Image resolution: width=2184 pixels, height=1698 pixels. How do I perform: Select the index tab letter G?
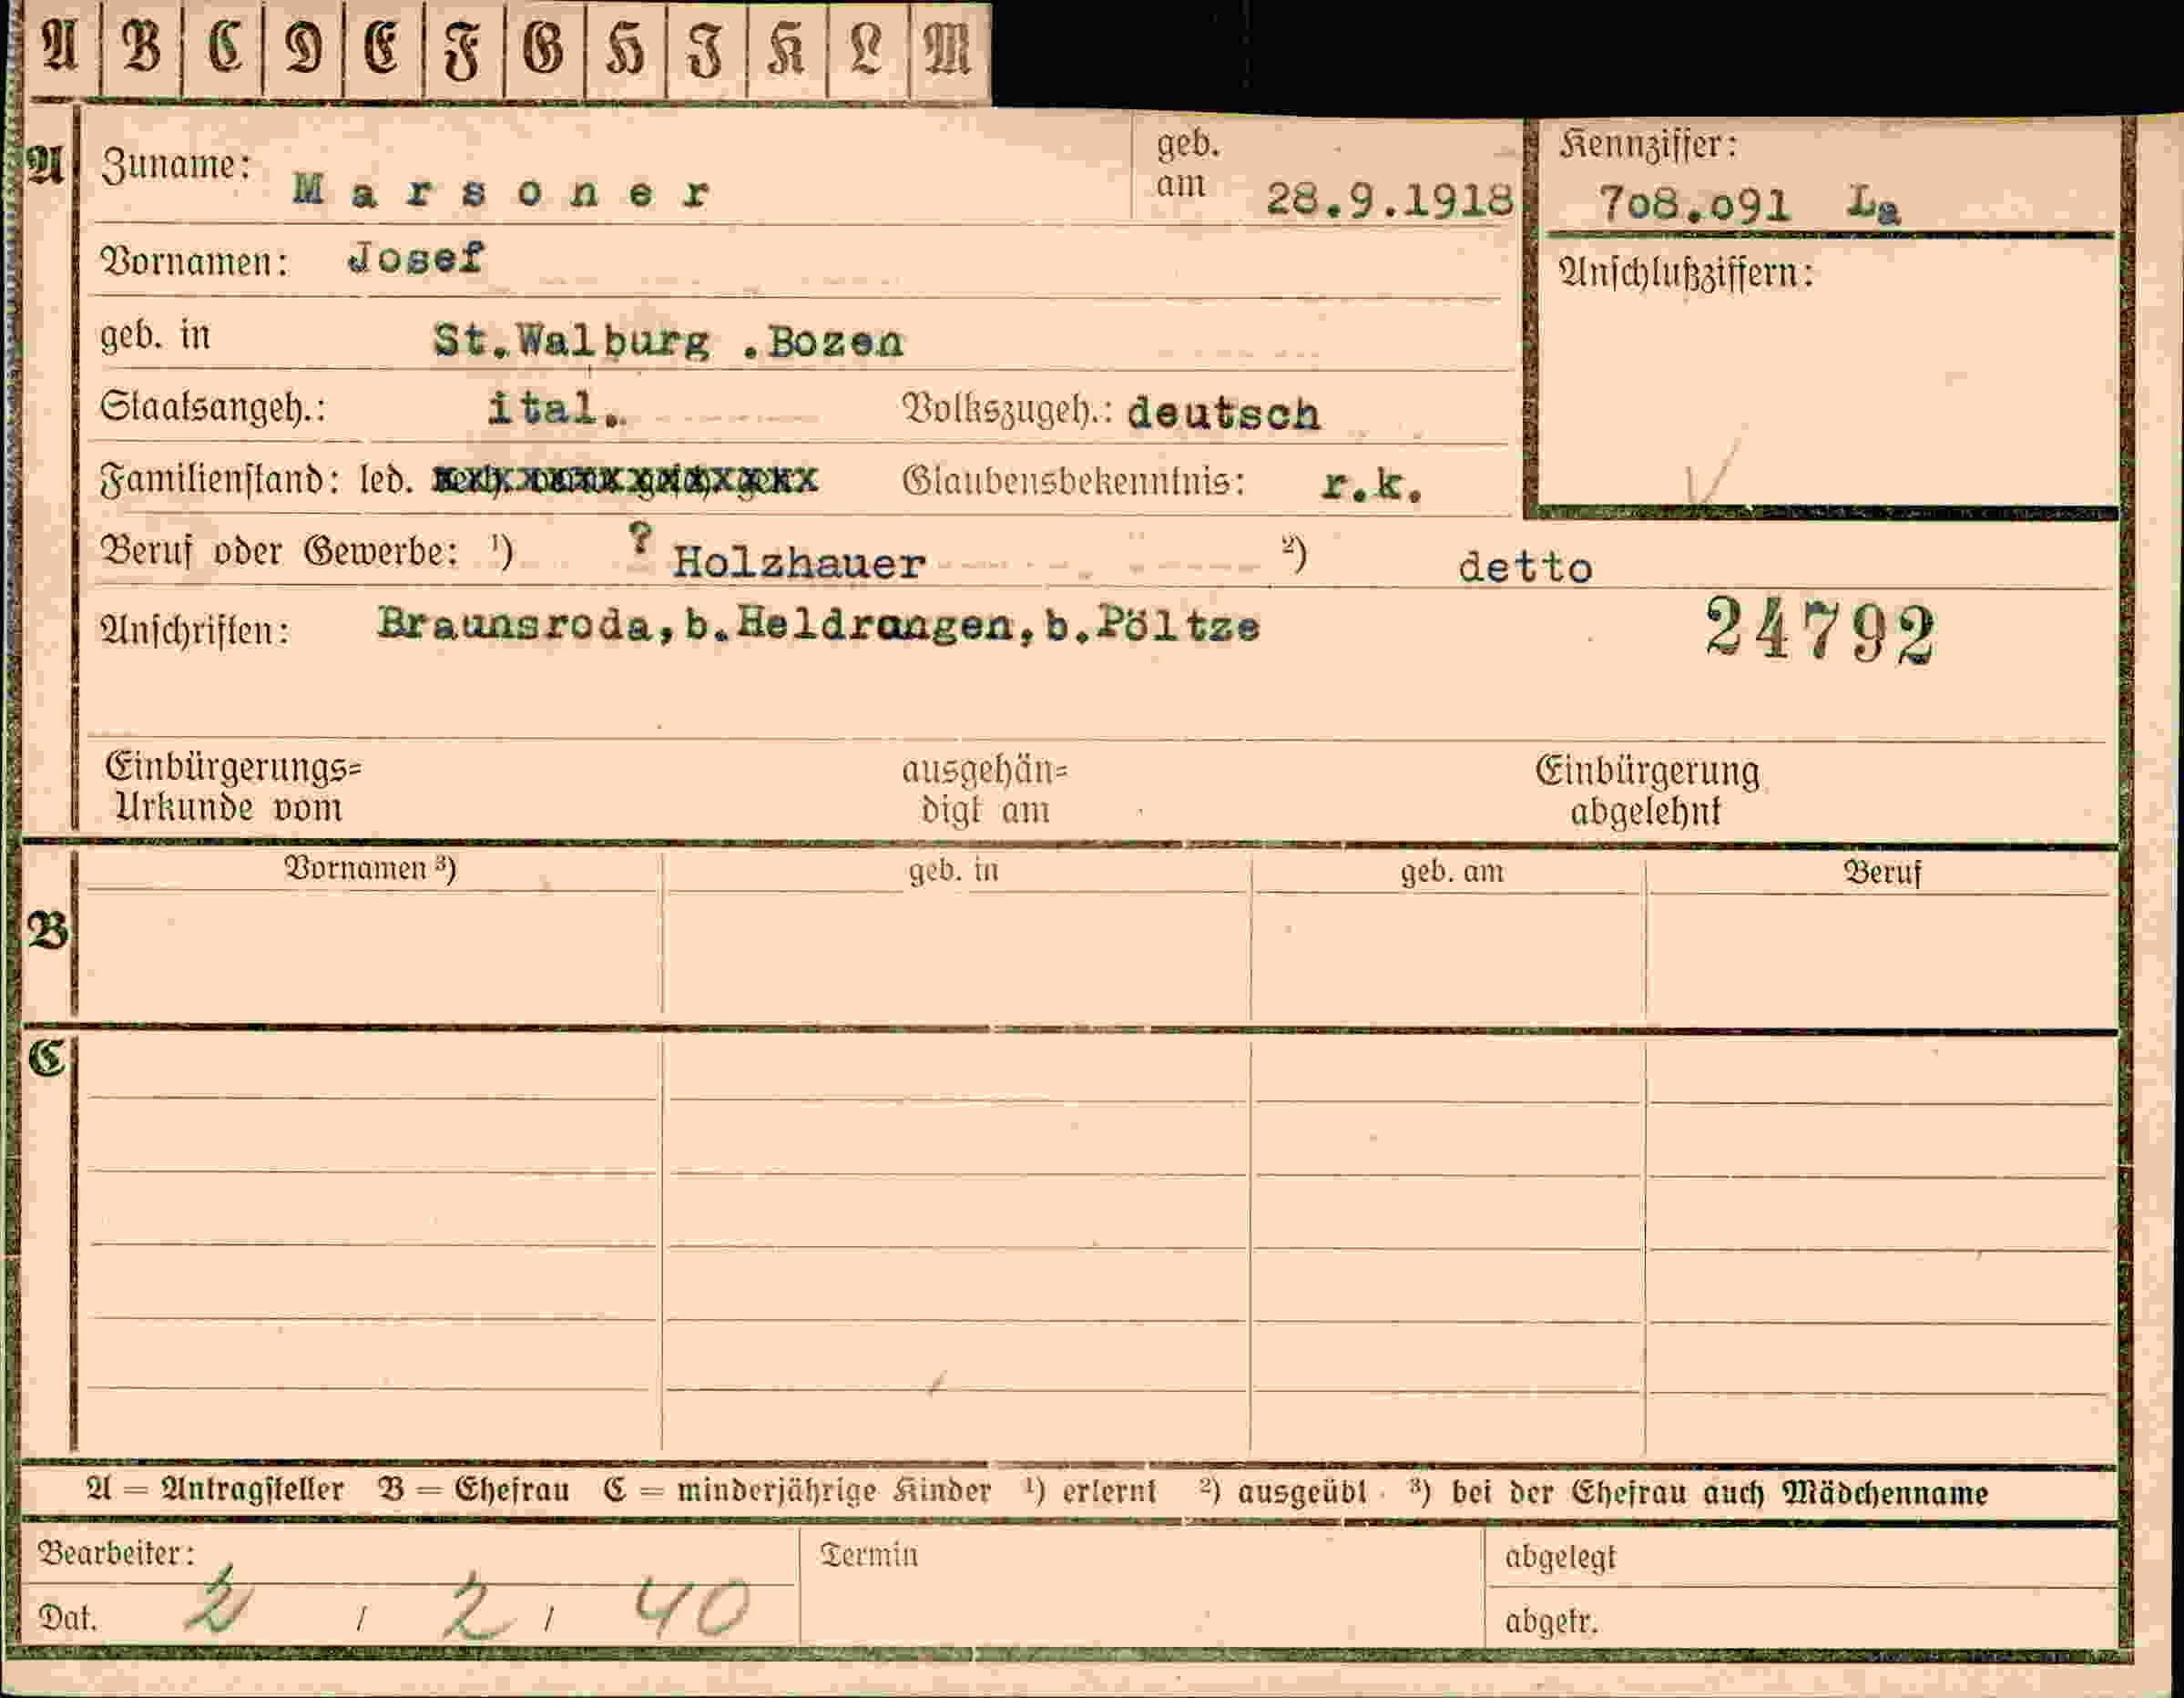tap(544, 48)
